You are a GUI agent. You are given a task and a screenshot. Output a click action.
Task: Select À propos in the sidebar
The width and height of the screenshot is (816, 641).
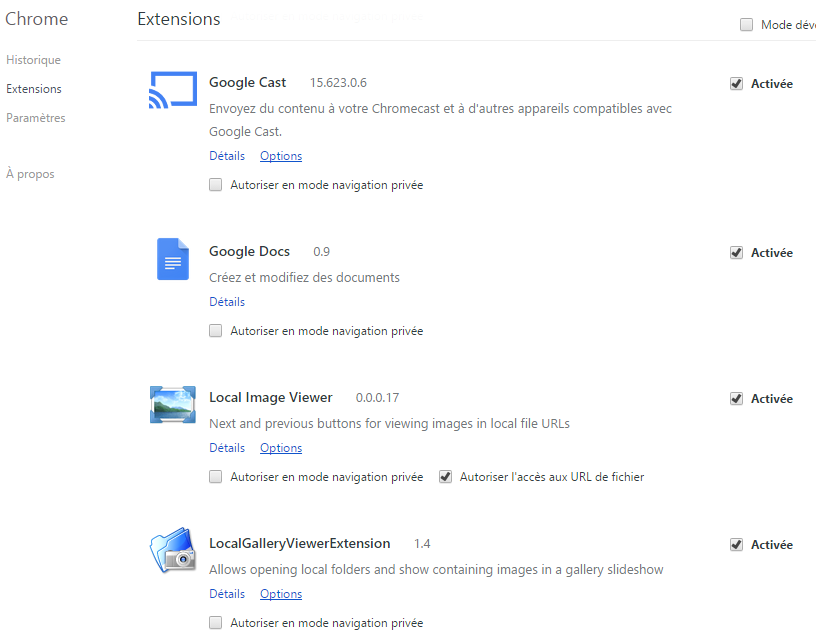[x=30, y=173]
